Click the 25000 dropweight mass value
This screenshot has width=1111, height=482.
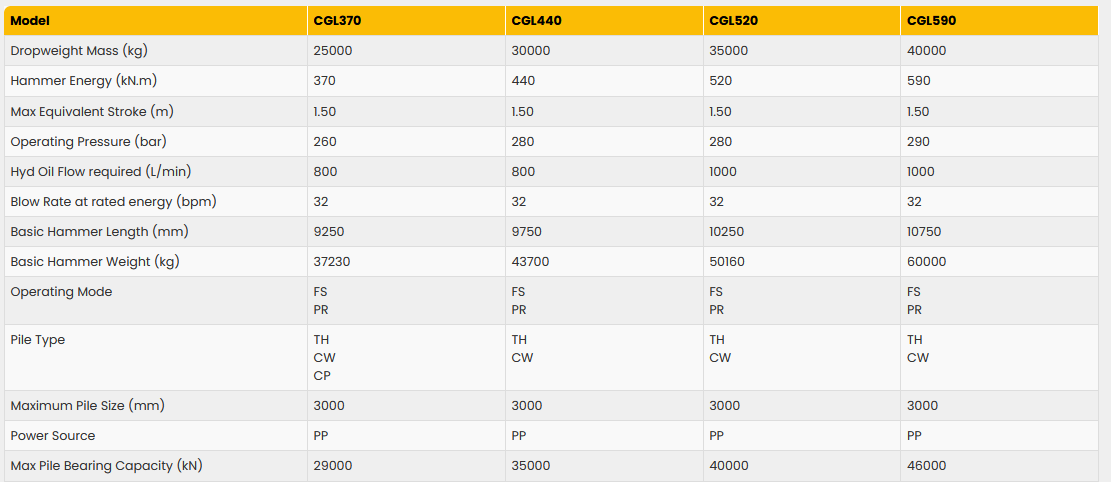333,51
